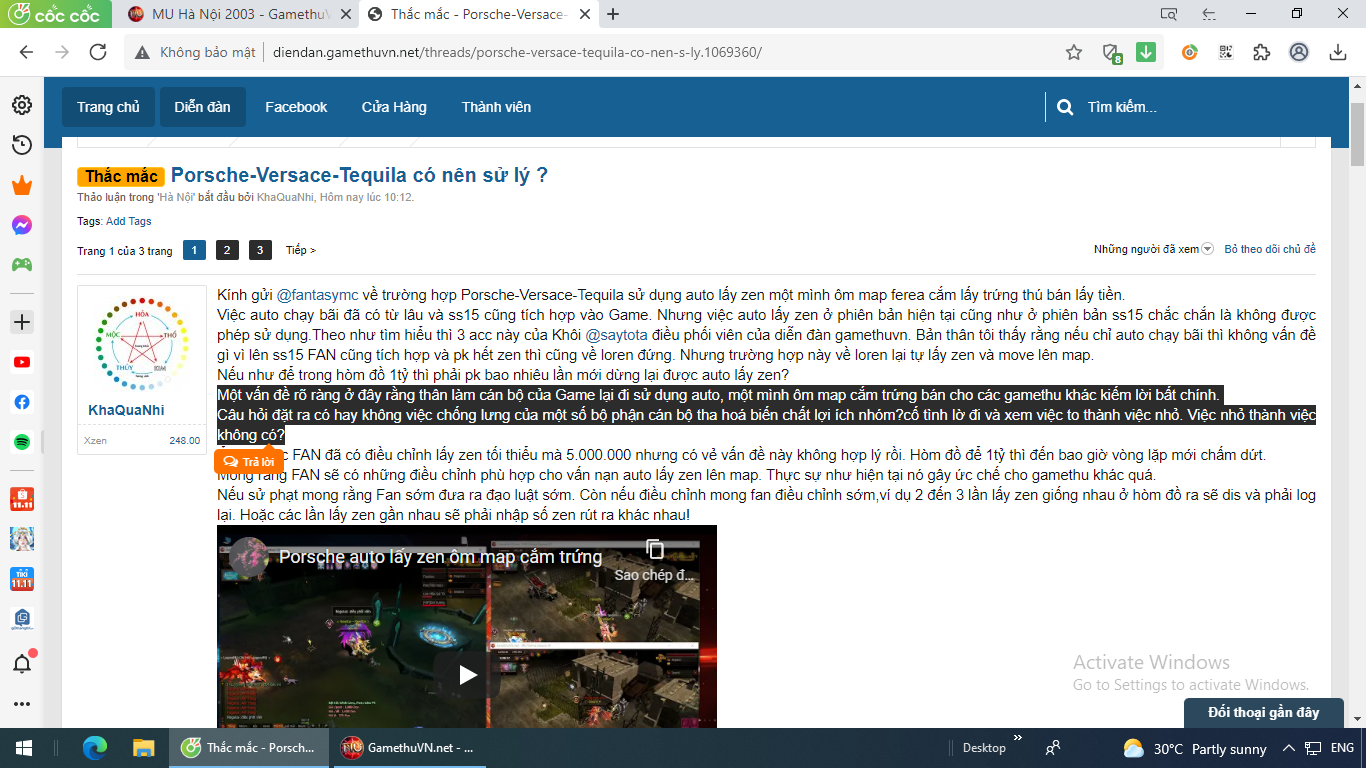Click the green download arrow extension
The image size is (1366, 768).
[1146, 52]
